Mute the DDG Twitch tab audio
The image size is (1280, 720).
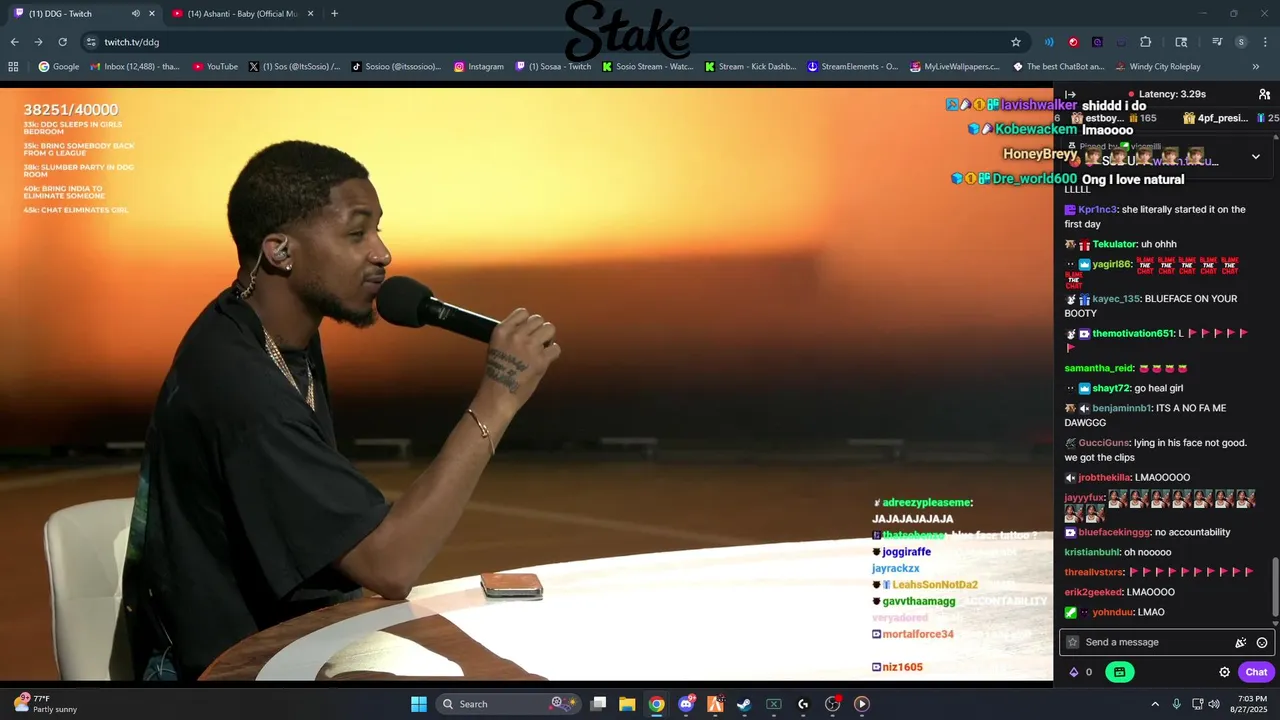click(135, 14)
